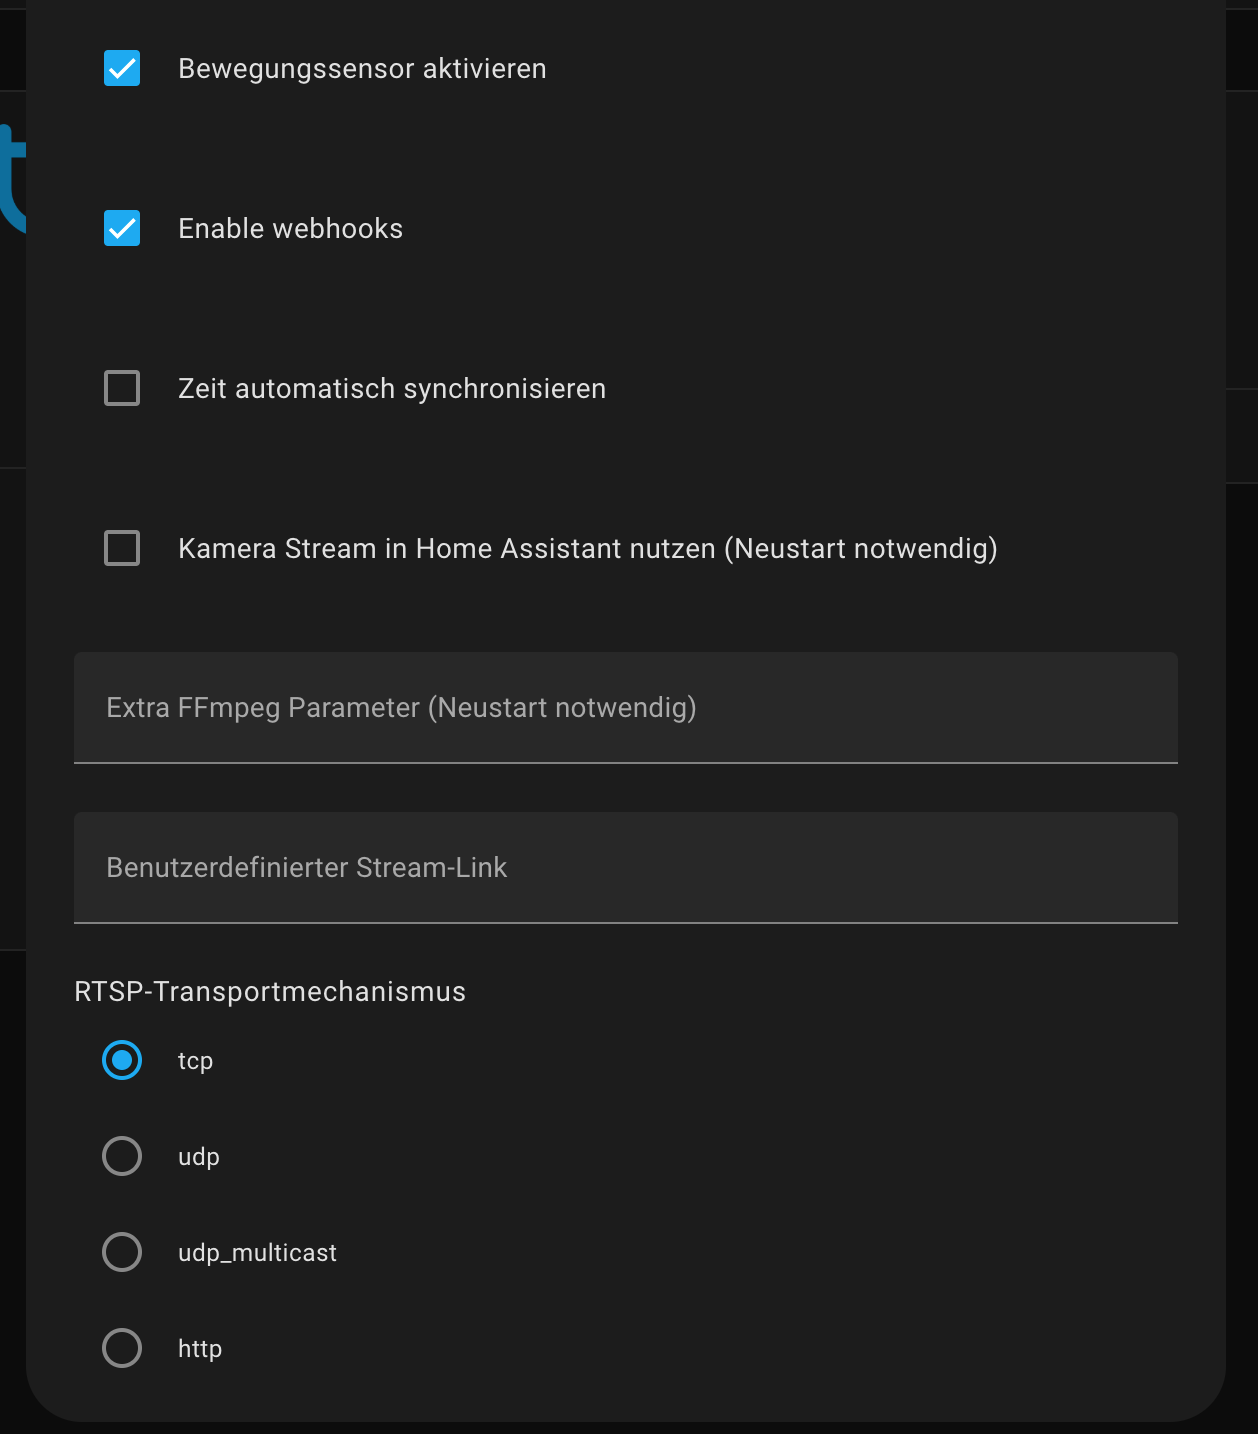Focus the Benutzerdefinierter Stream-Link input field
Image resolution: width=1258 pixels, height=1434 pixels.
(625, 868)
